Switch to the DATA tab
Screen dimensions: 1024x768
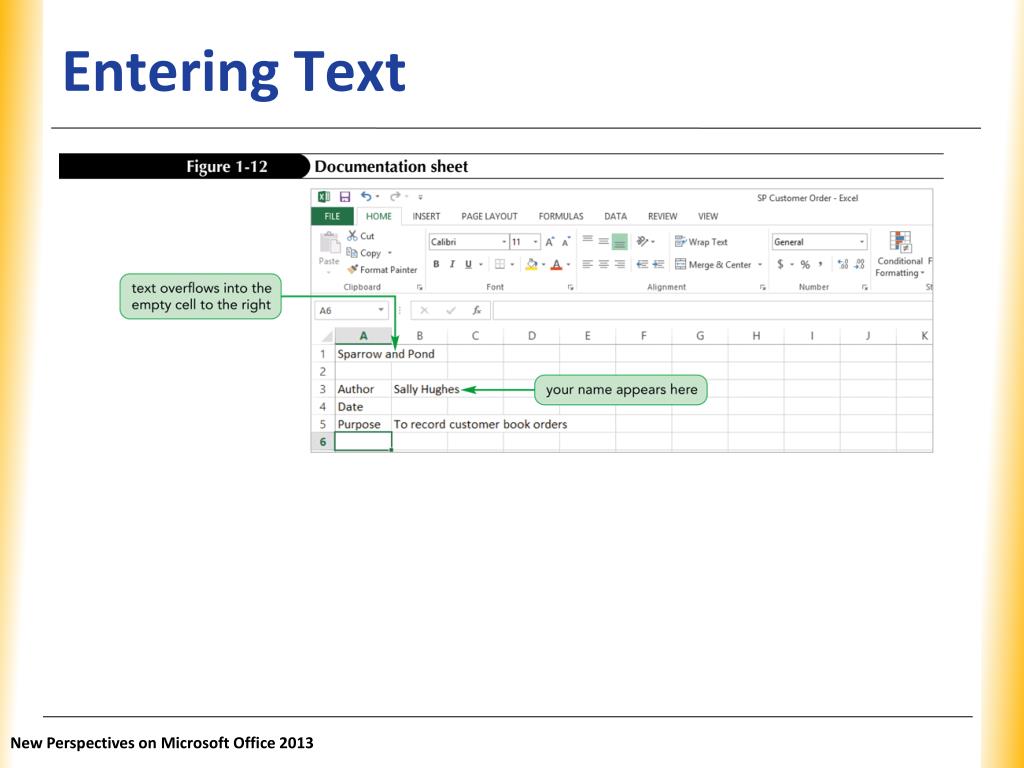pos(615,216)
